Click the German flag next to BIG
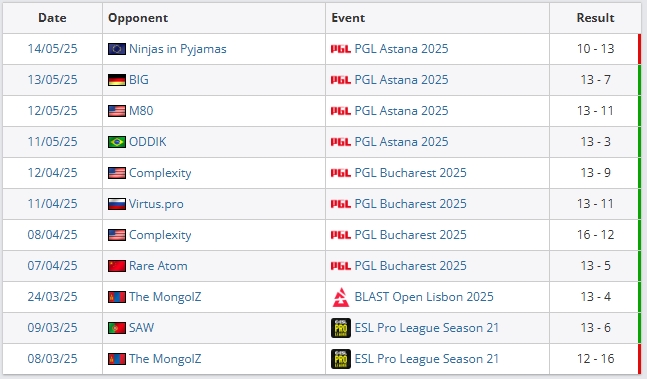The height and width of the screenshot is (379, 647). [117, 80]
